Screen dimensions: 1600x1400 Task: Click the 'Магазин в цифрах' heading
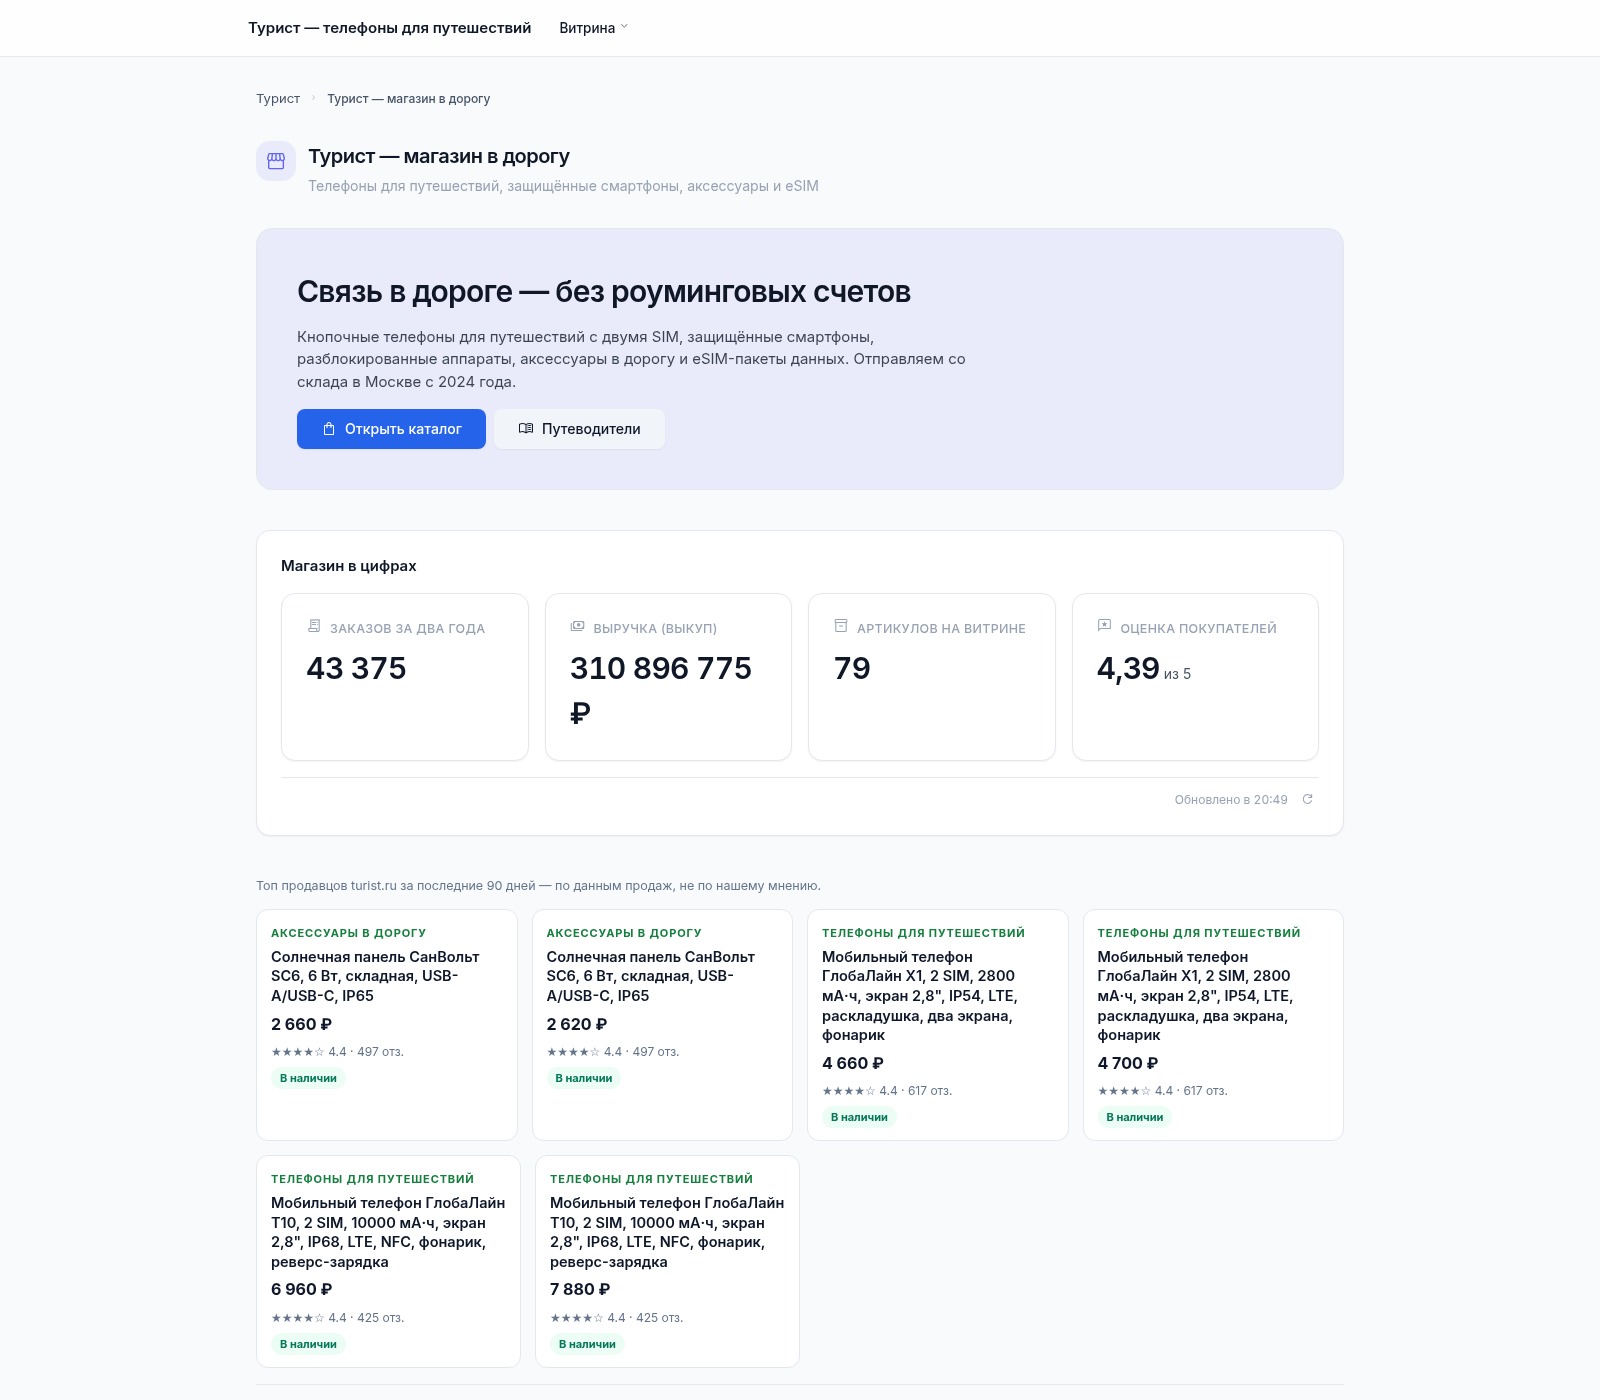click(349, 566)
